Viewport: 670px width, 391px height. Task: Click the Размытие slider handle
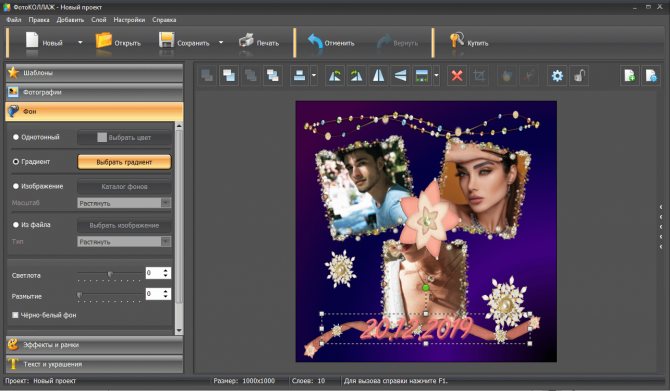(79, 295)
